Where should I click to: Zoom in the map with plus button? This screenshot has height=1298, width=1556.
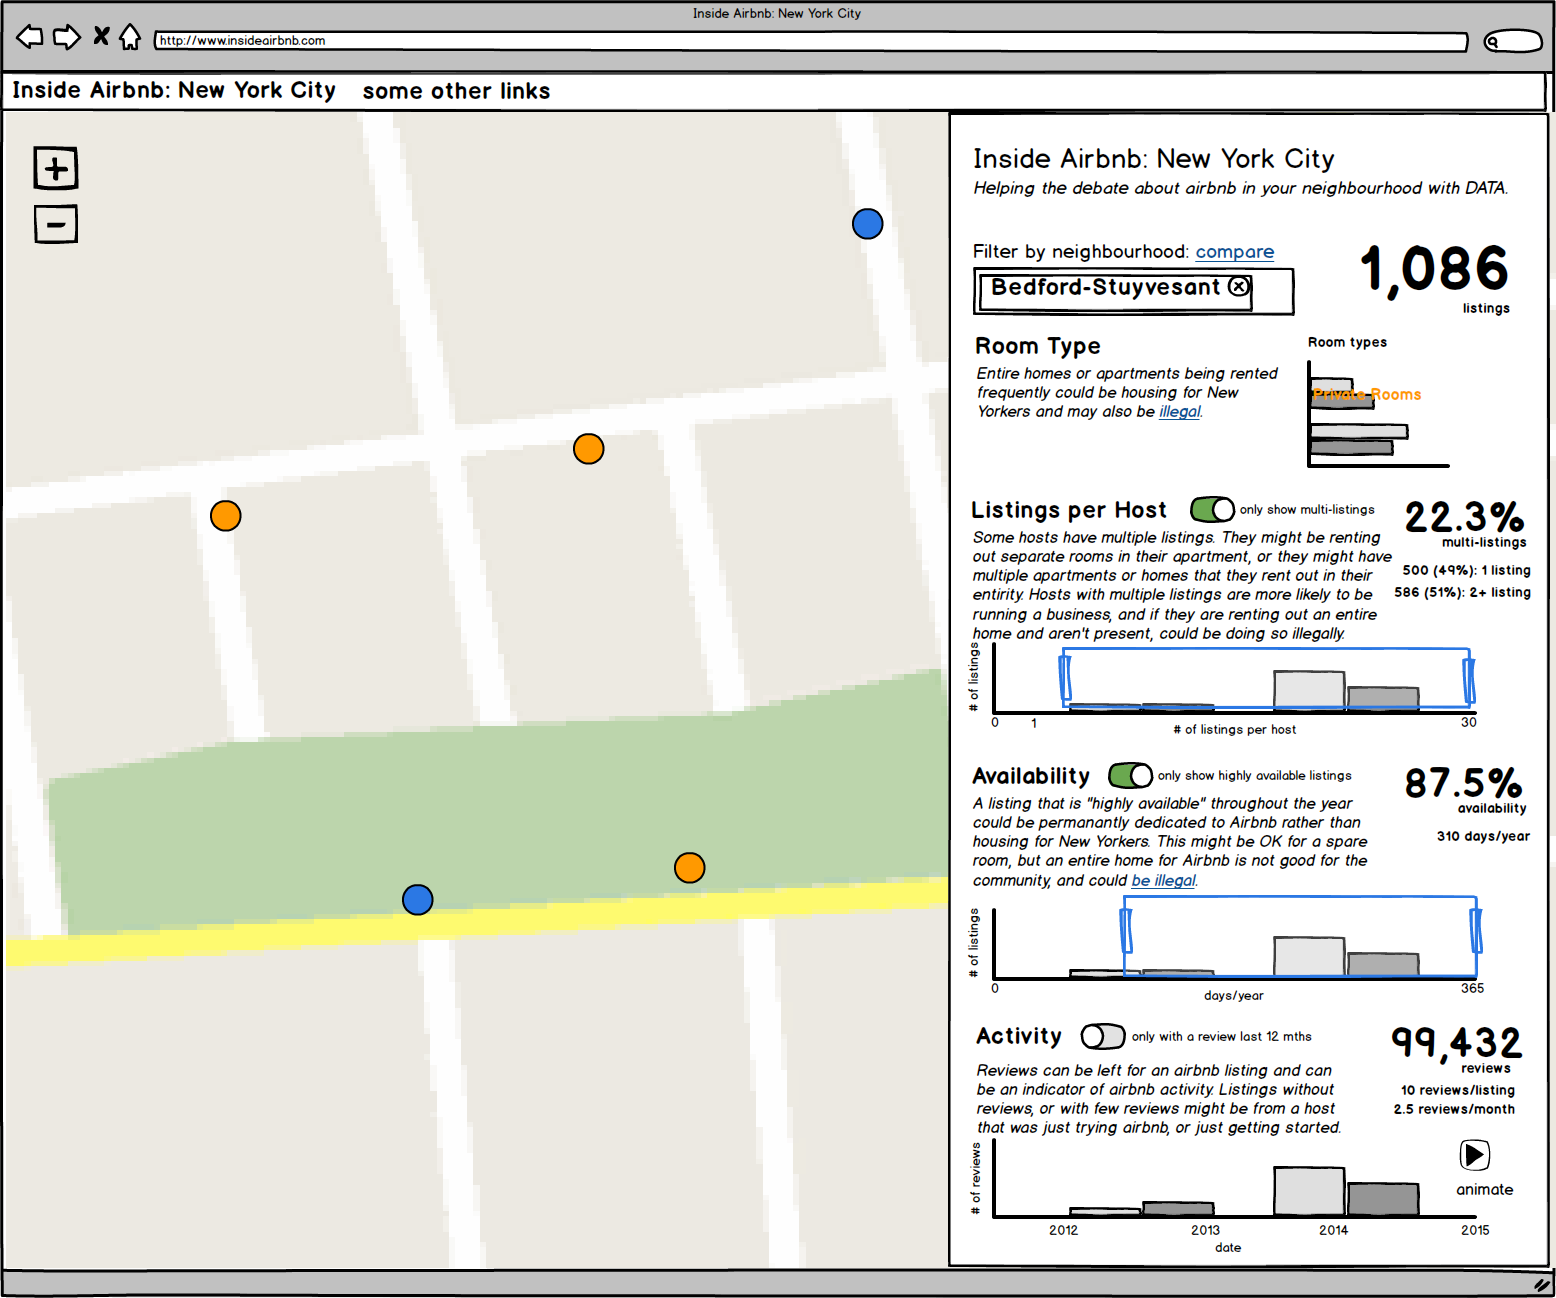pyautogui.click(x=56, y=168)
